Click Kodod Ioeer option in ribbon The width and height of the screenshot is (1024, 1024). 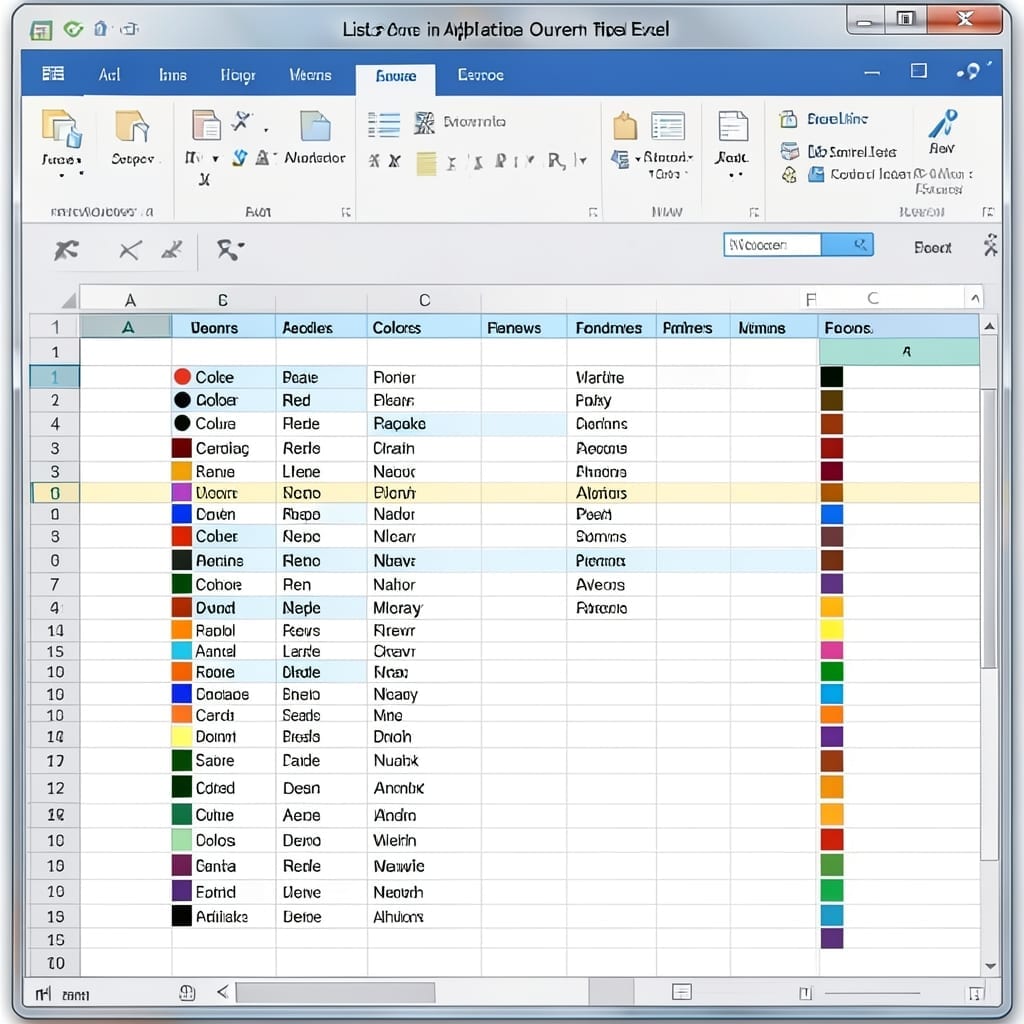870,174
